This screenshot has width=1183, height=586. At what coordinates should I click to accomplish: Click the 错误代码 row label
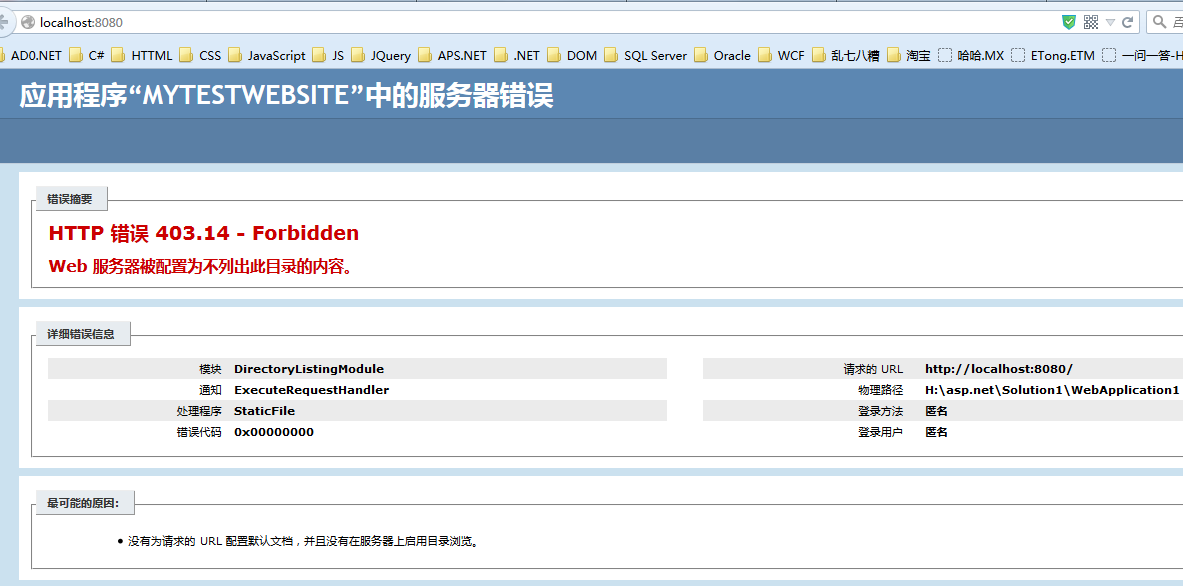click(199, 432)
